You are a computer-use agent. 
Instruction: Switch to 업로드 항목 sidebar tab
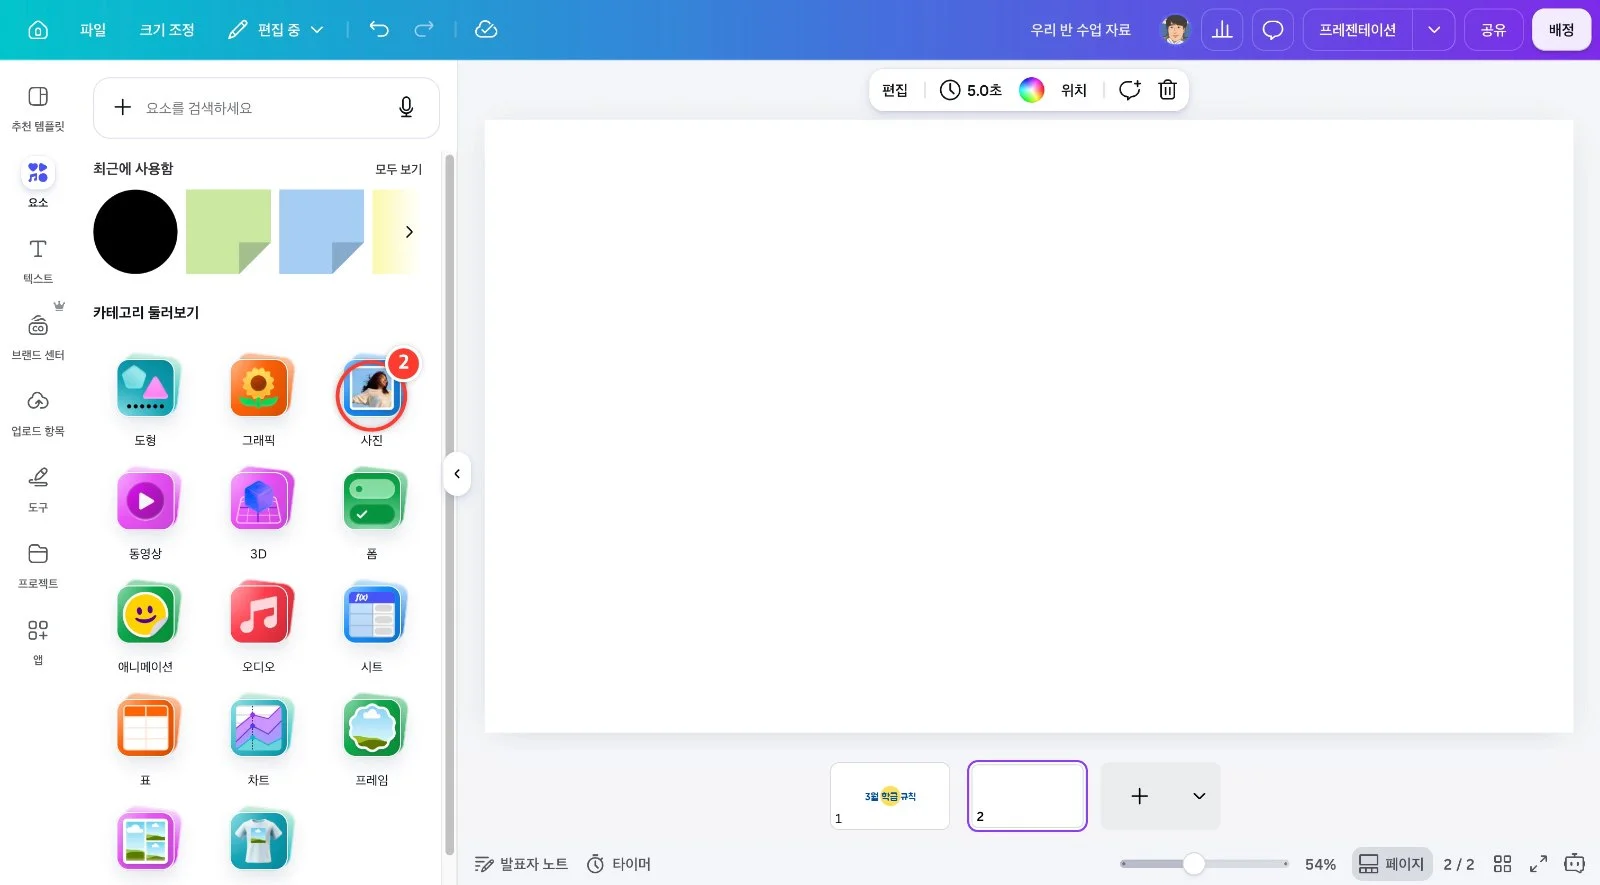38,413
